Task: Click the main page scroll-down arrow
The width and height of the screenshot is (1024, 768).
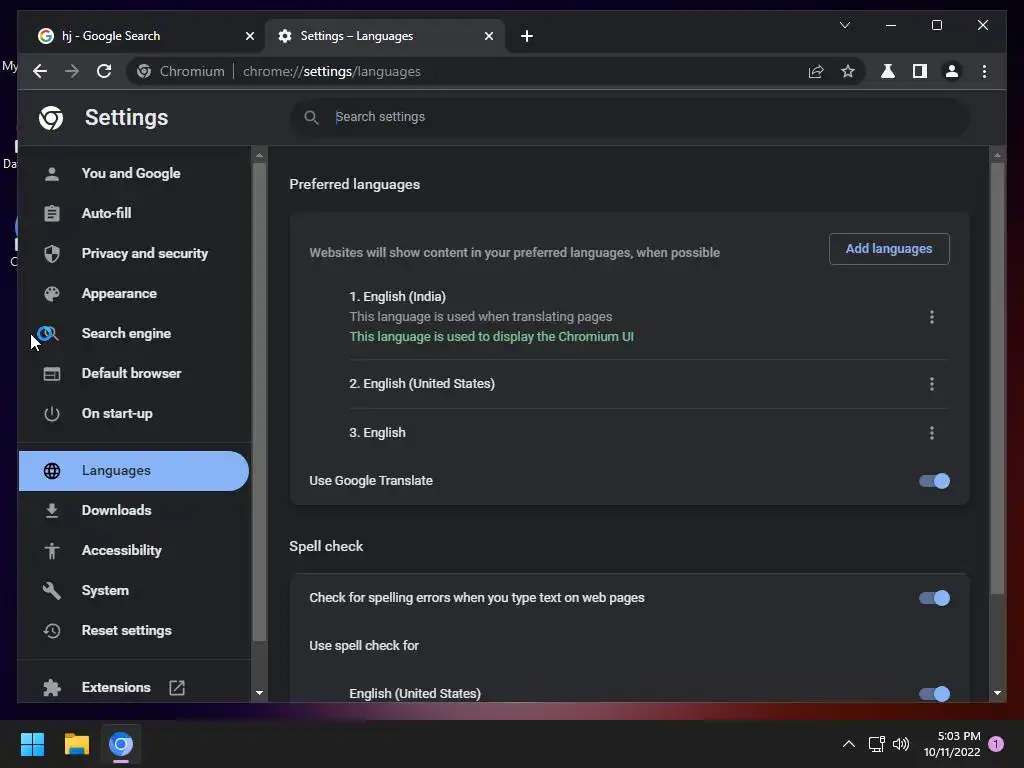Action: (x=997, y=693)
